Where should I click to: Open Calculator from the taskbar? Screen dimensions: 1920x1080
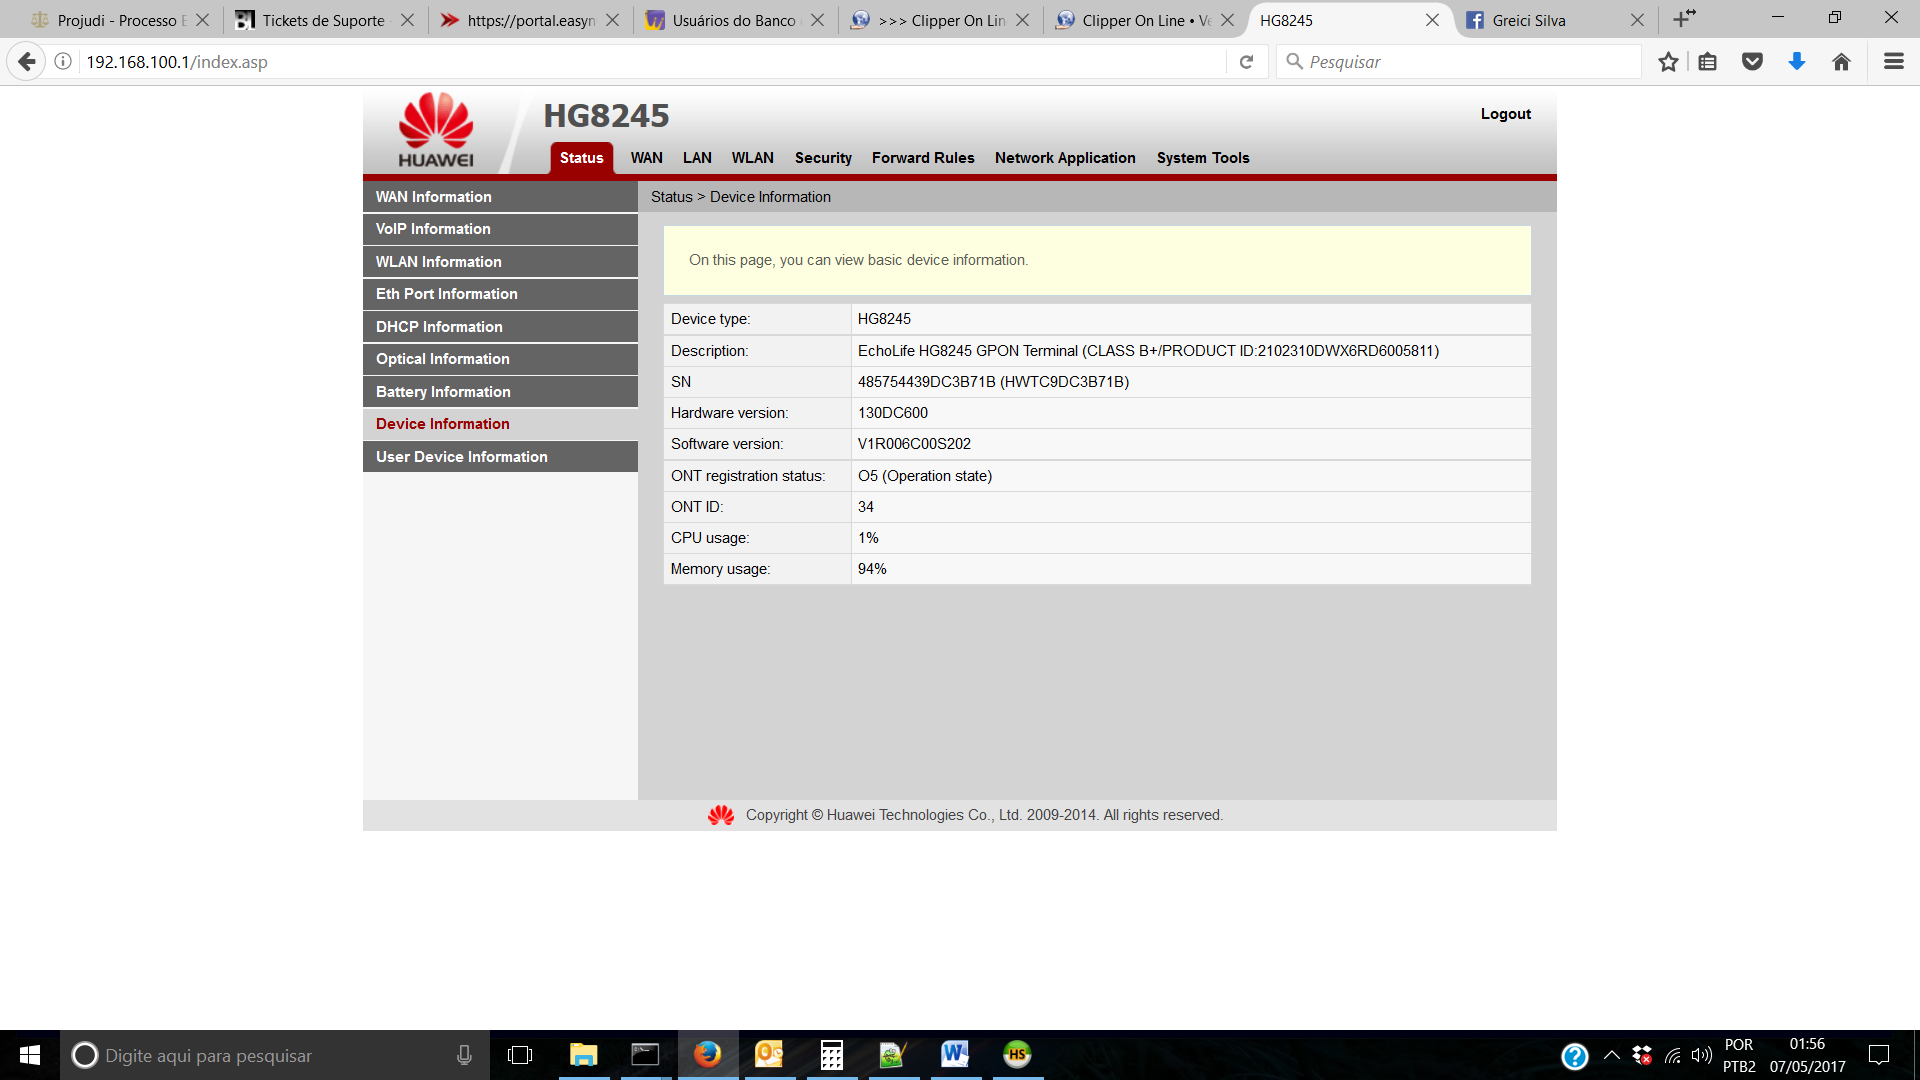pyautogui.click(x=831, y=1055)
